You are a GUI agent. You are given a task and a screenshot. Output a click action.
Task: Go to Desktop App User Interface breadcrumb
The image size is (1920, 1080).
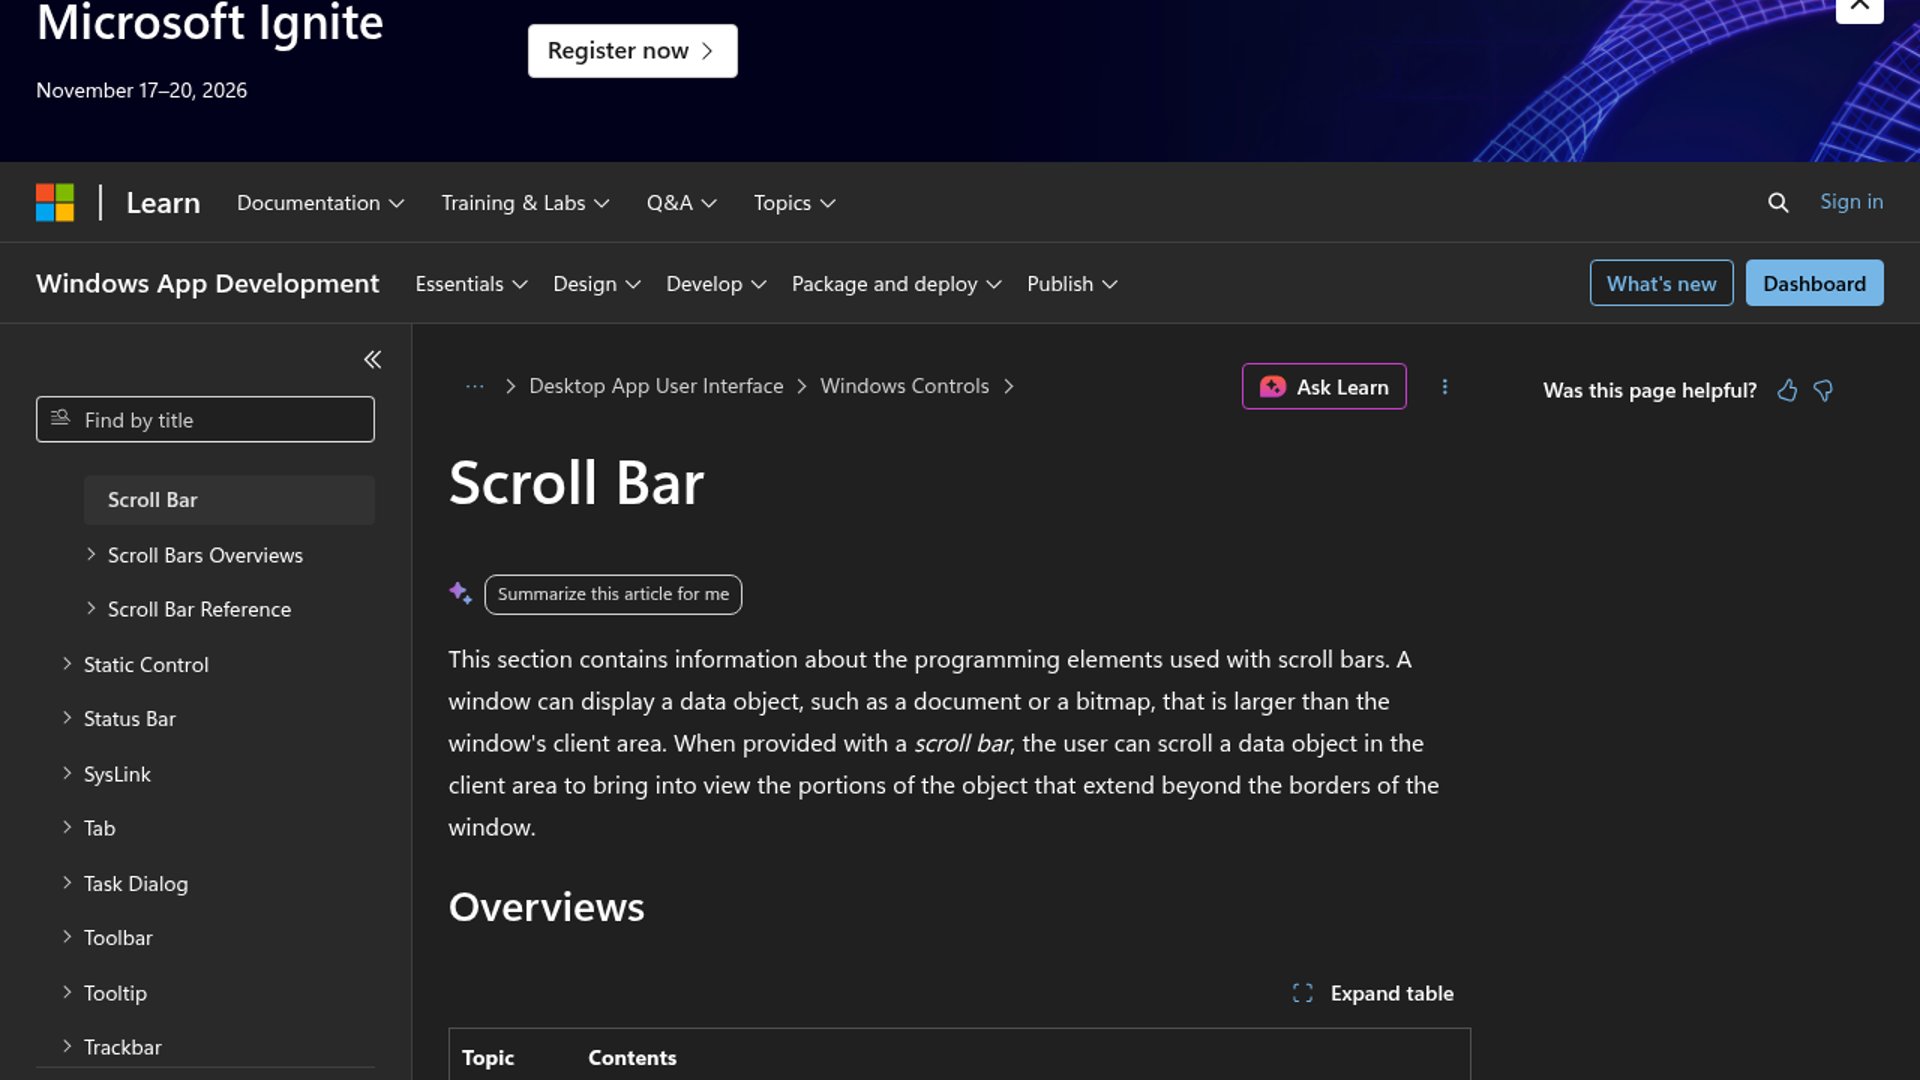pos(656,386)
